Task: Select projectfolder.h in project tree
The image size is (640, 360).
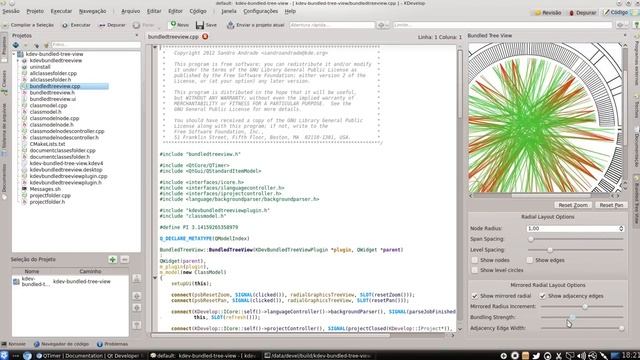Action: pos(47,202)
